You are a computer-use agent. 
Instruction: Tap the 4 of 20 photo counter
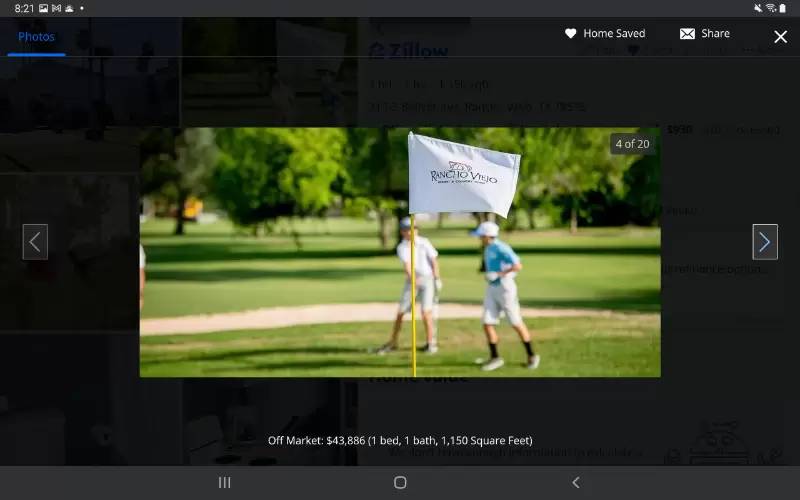click(x=632, y=144)
